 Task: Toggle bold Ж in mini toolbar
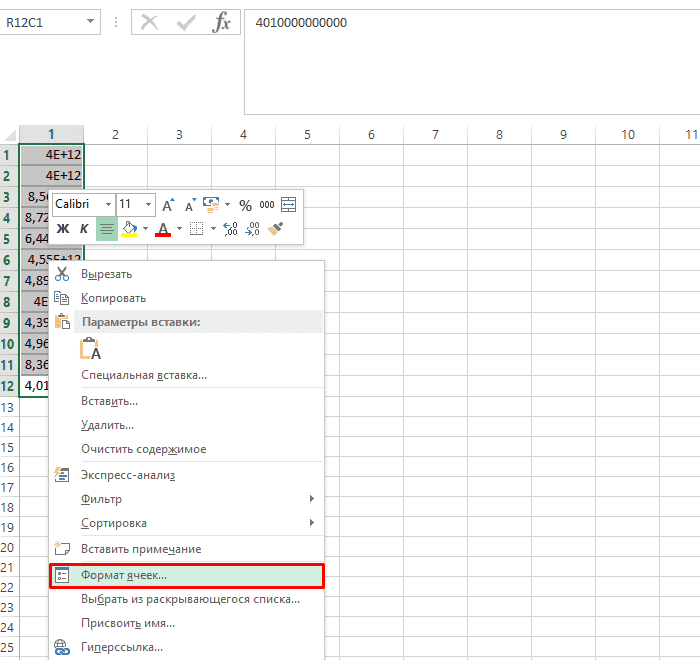click(x=62, y=229)
